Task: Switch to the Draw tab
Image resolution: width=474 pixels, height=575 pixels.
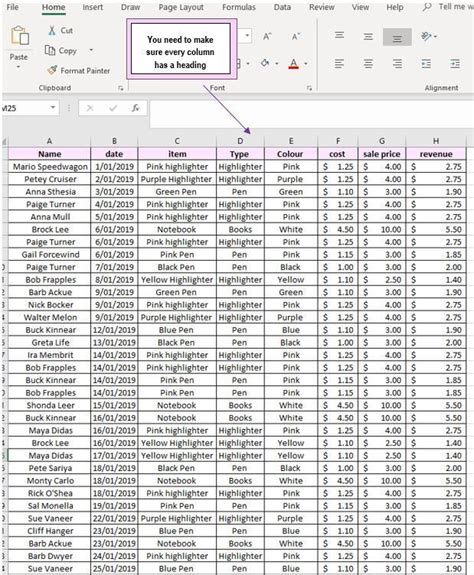Action: coord(131,7)
